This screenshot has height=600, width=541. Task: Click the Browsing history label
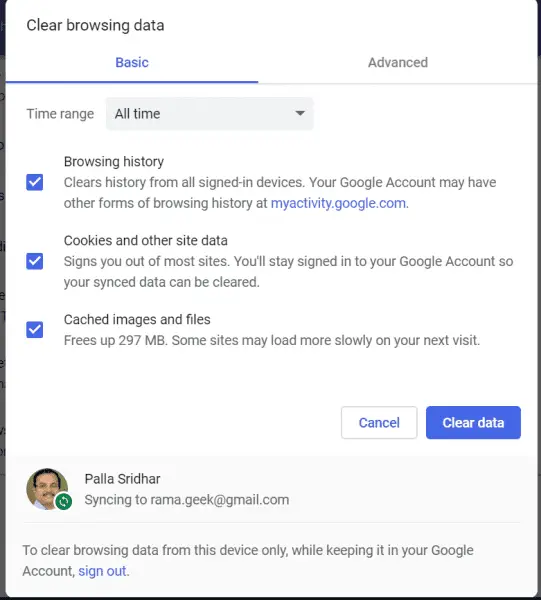click(114, 161)
